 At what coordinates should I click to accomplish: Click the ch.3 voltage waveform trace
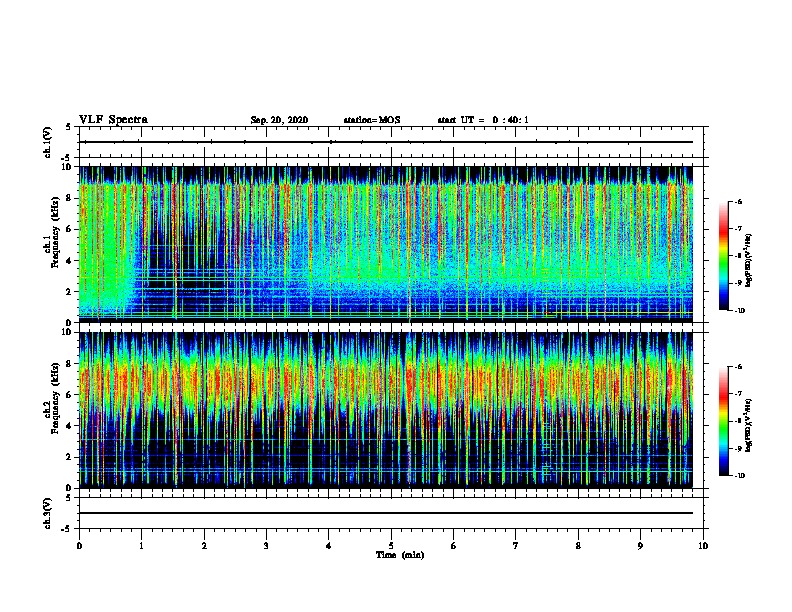[386, 513]
